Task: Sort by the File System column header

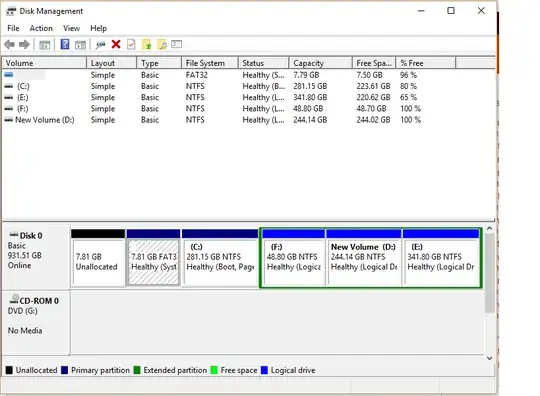Action: 210,63
